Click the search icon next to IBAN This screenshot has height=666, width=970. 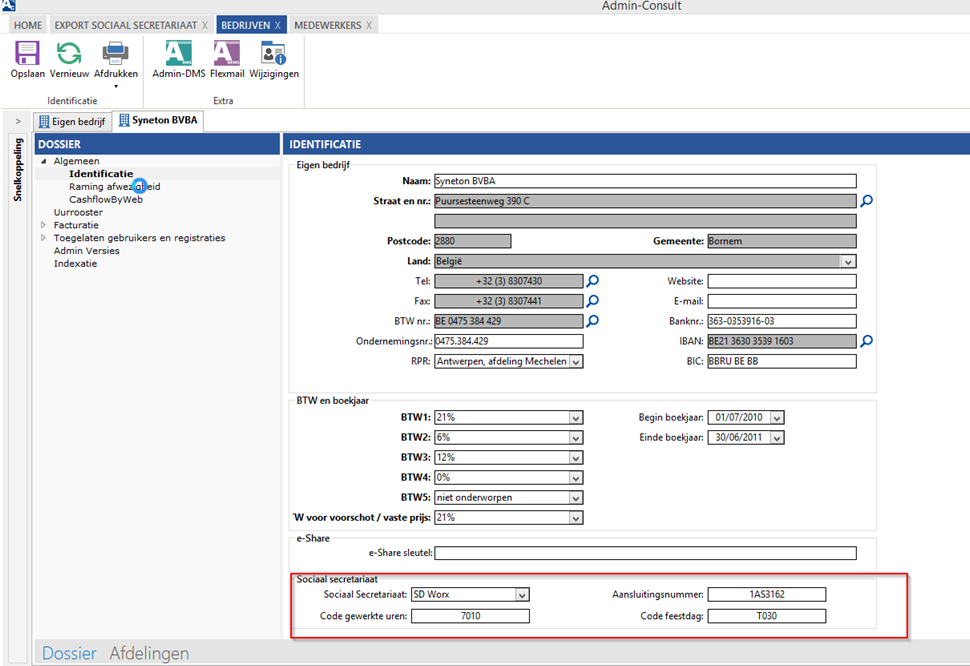click(x=867, y=341)
